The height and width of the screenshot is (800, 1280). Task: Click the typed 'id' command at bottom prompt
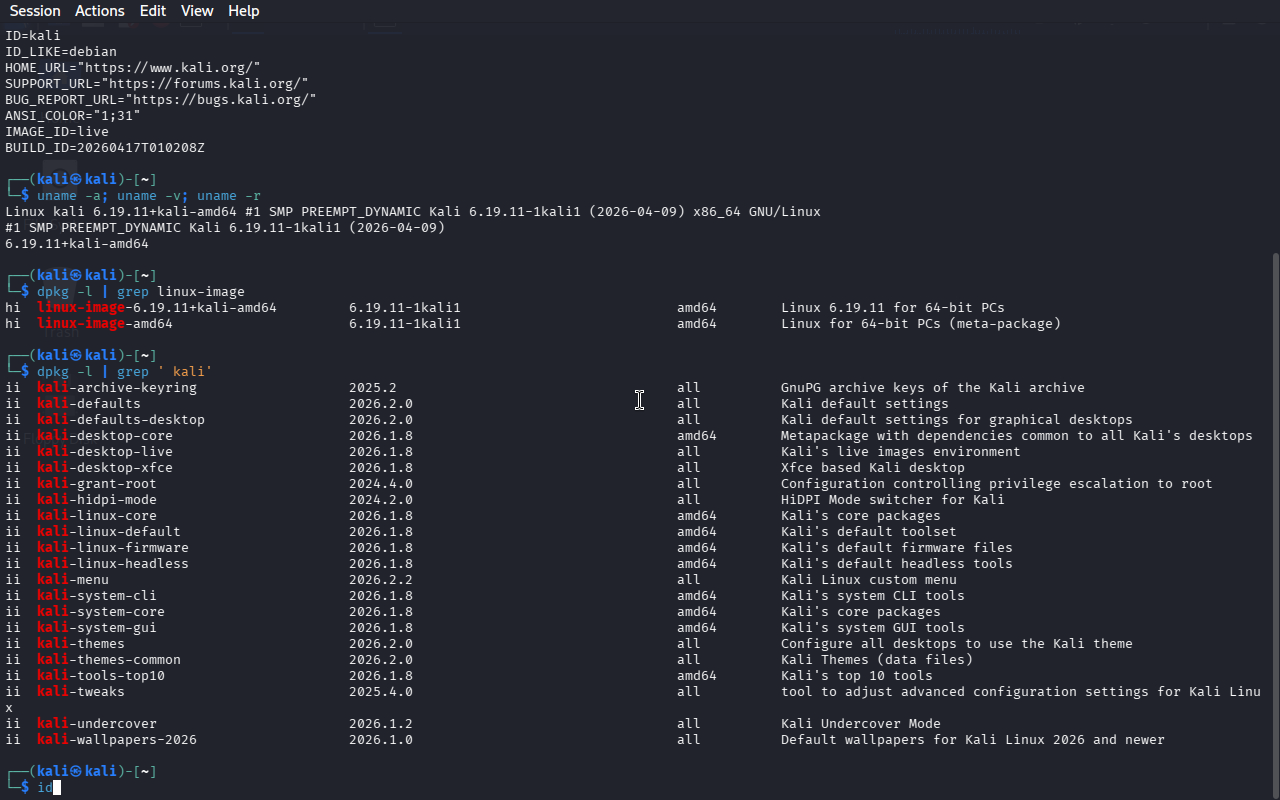(x=45, y=788)
